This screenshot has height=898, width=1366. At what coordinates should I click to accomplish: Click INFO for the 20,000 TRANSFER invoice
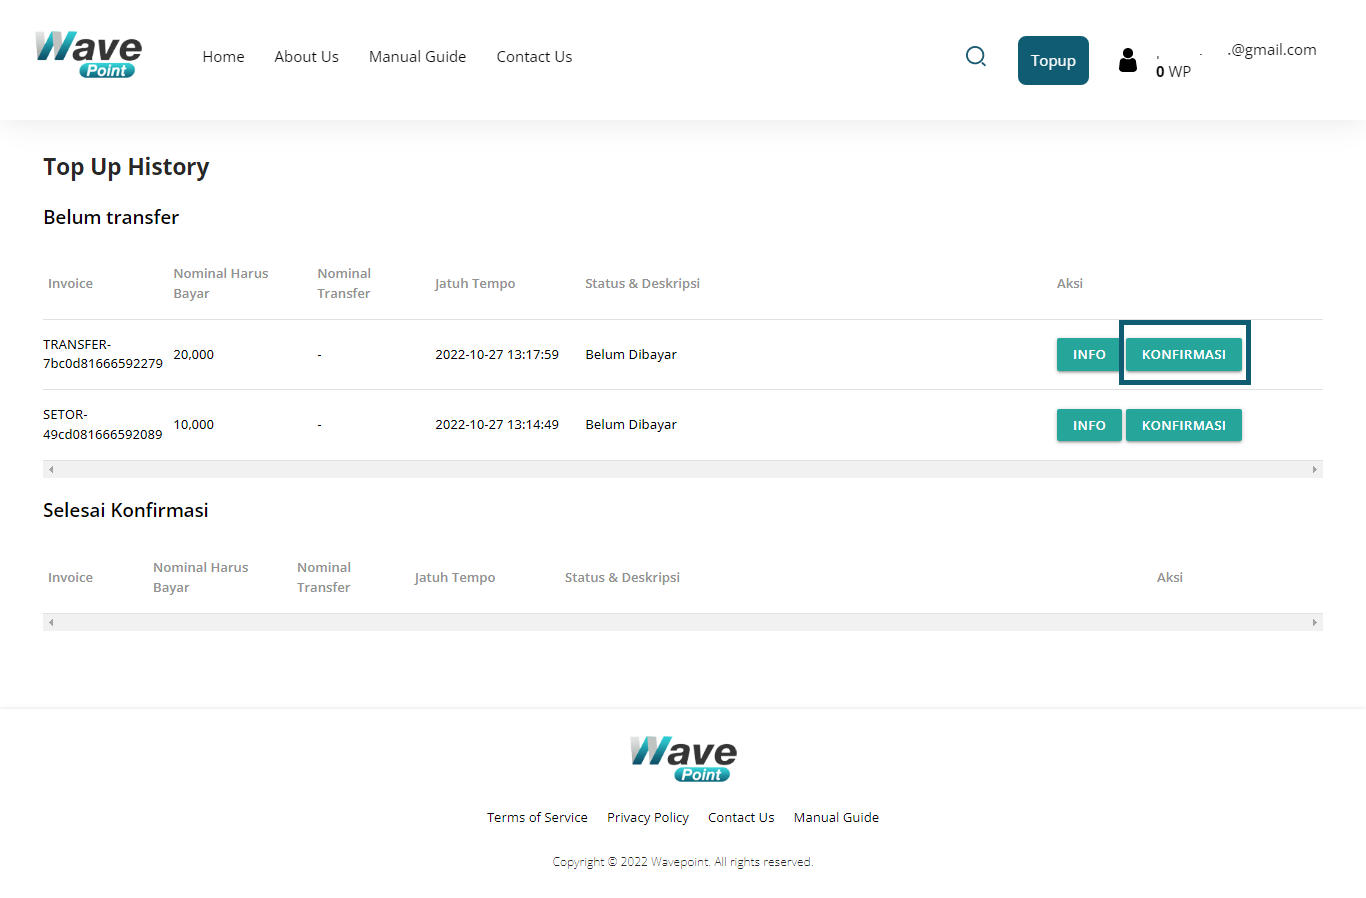click(1088, 355)
